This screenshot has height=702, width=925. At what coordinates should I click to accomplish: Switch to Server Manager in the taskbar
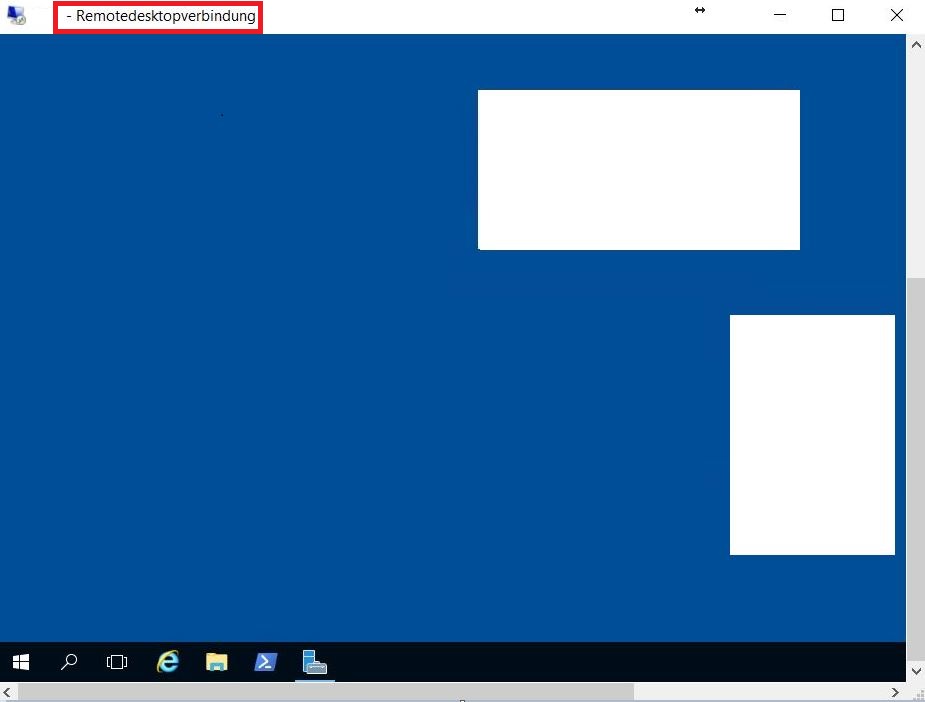(x=315, y=662)
